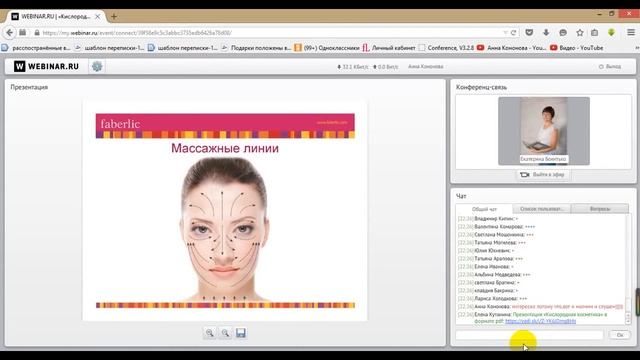Open the first 'шаблон переписки-1...' bookmark with arrow icon

click(x=109, y=48)
